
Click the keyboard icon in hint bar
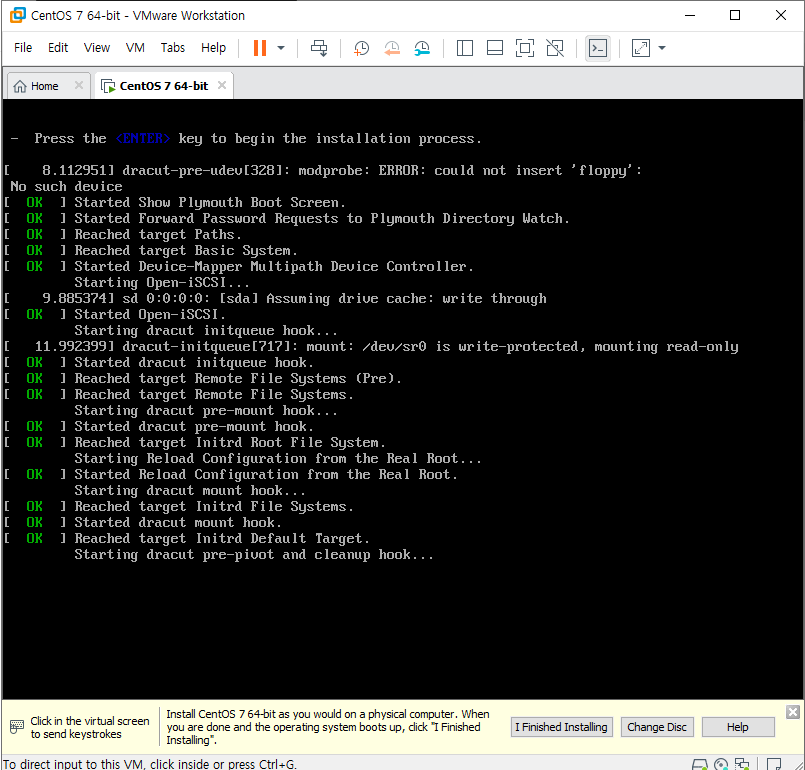(x=17, y=727)
